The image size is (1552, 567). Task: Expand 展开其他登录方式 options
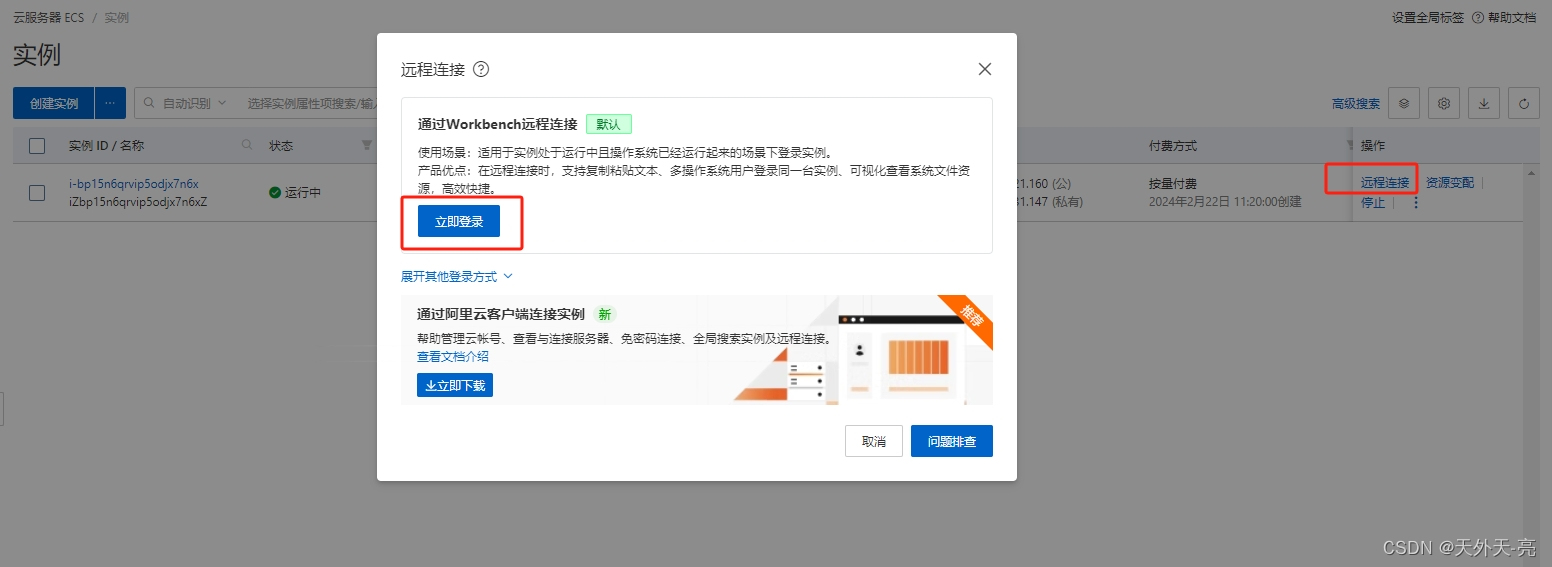456,276
